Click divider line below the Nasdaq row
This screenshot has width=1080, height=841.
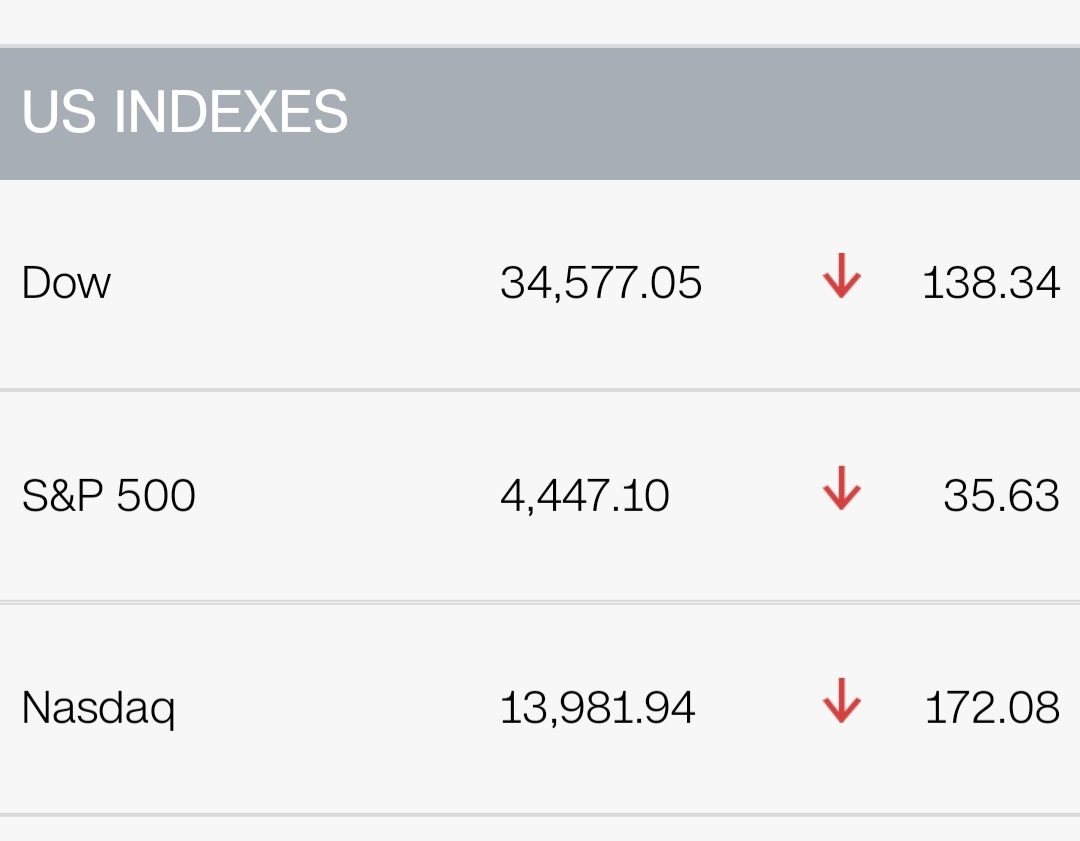pos(540,815)
